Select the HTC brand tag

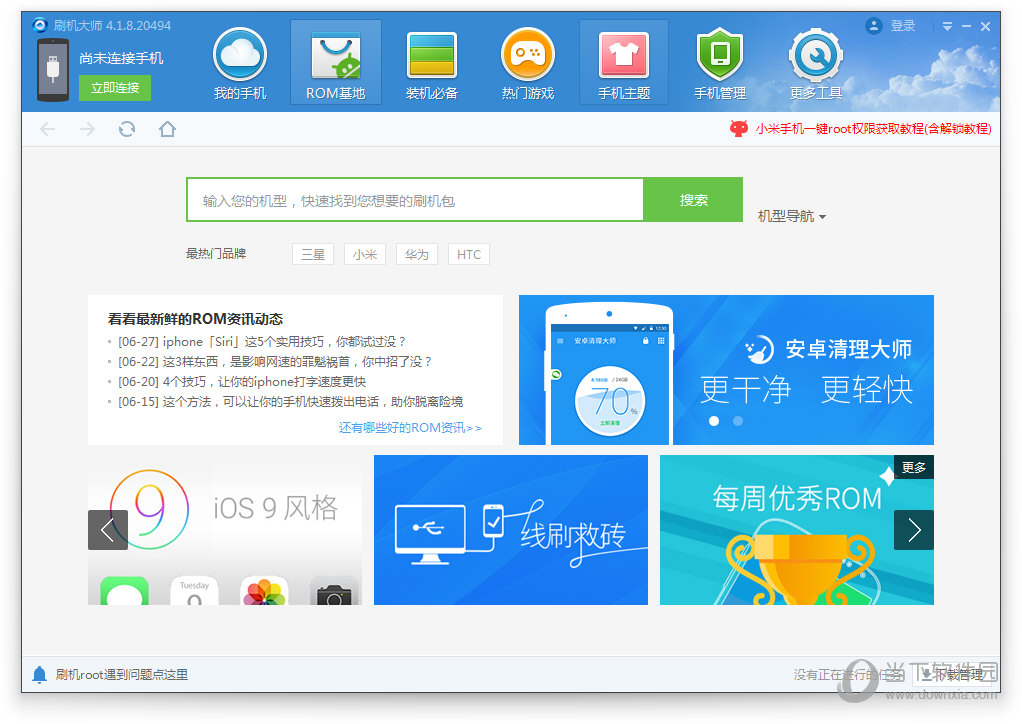tap(469, 254)
